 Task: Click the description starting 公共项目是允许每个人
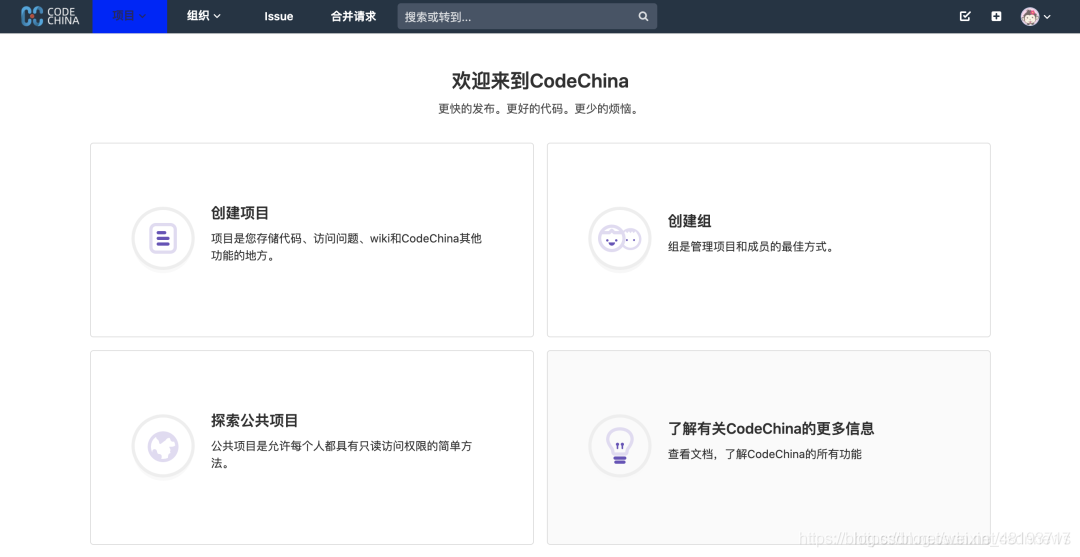pyautogui.click(x=341, y=454)
